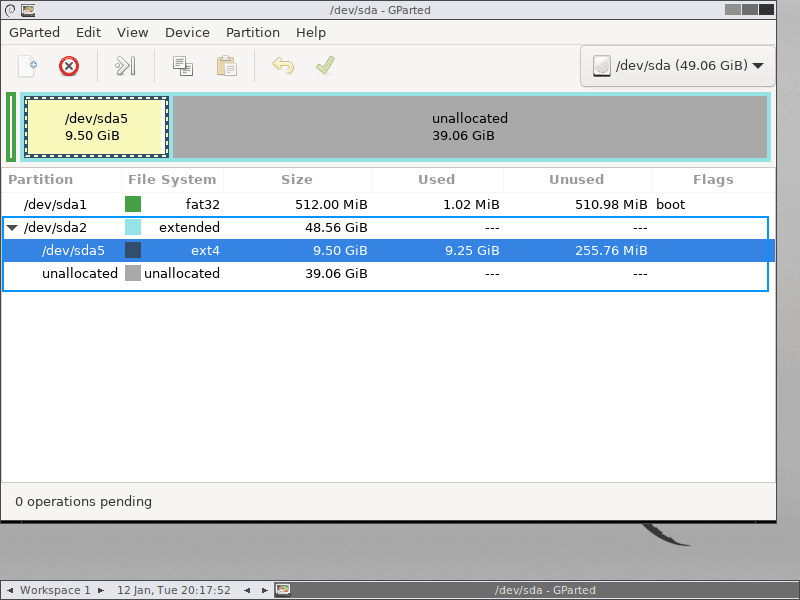Image resolution: width=800 pixels, height=600 pixels.
Task: Click the Delete partition icon
Action: click(x=69, y=67)
